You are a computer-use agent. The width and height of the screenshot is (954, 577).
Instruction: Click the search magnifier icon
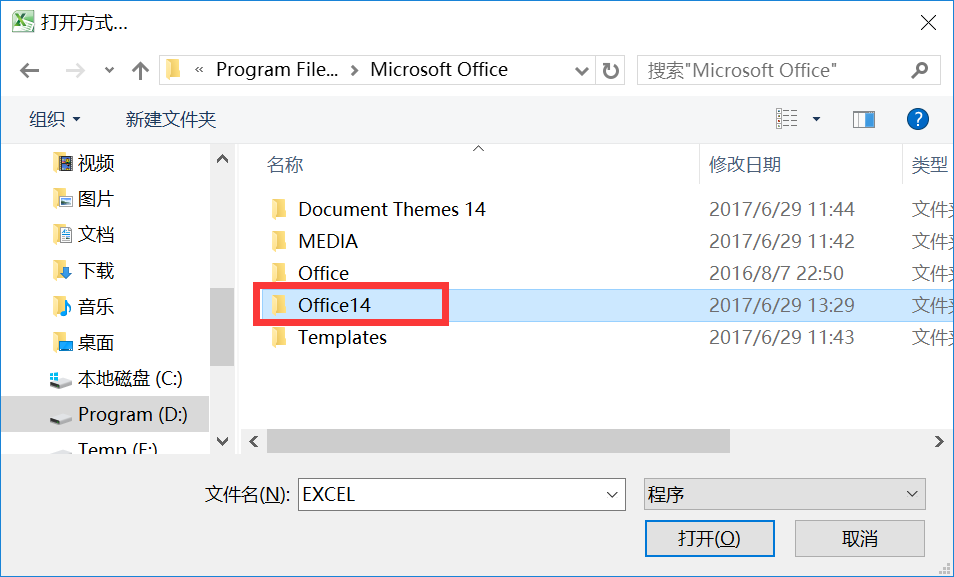click(919, 70)
